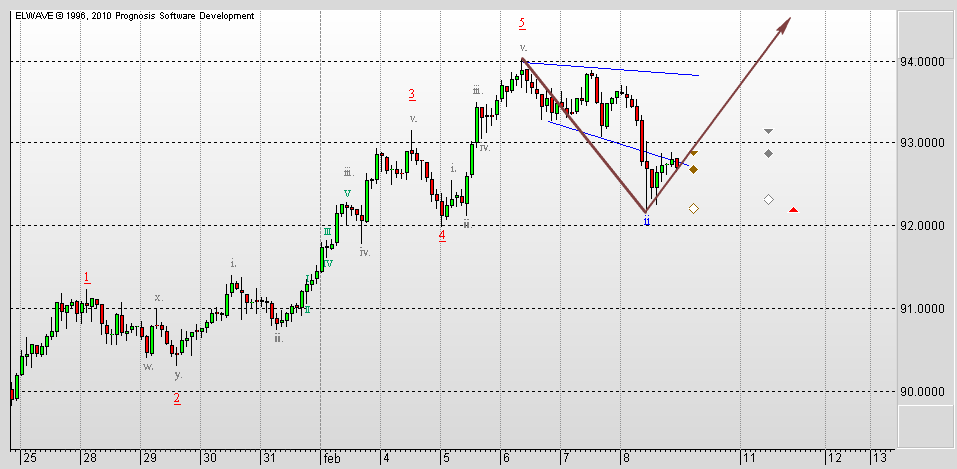This screenshot has height=469, width=957.
Task: Select the hollow gold diamond marker
Action: tap(693, 208)
